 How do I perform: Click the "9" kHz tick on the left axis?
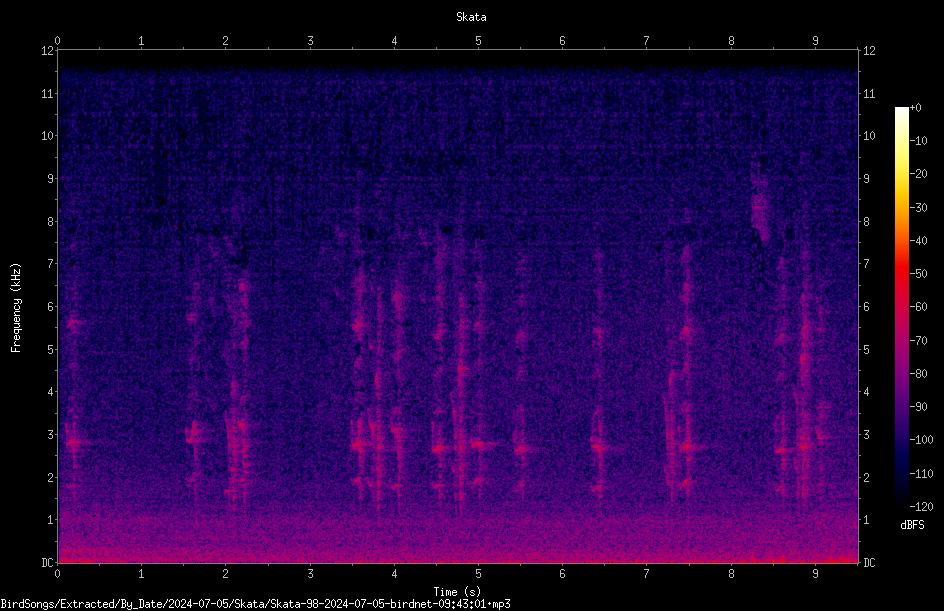click(50, 179)
